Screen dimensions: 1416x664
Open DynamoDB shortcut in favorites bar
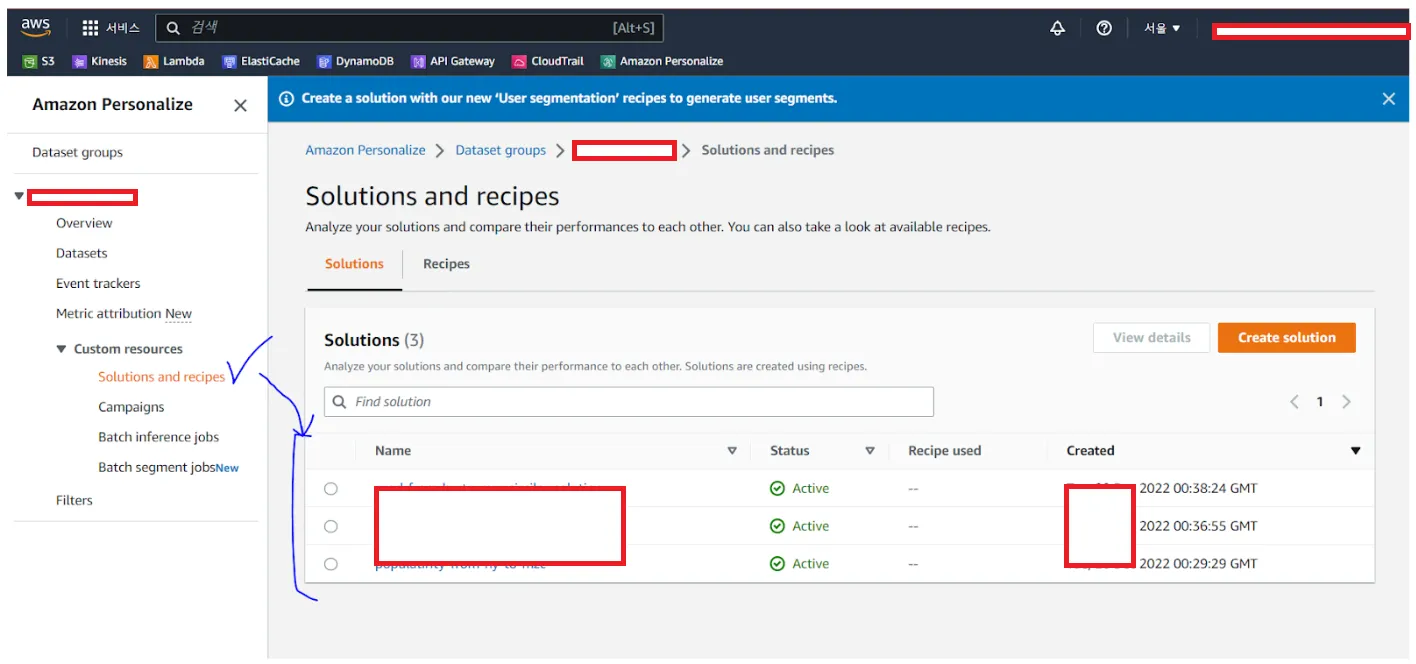pyautogui.click(x=355, y=61)
